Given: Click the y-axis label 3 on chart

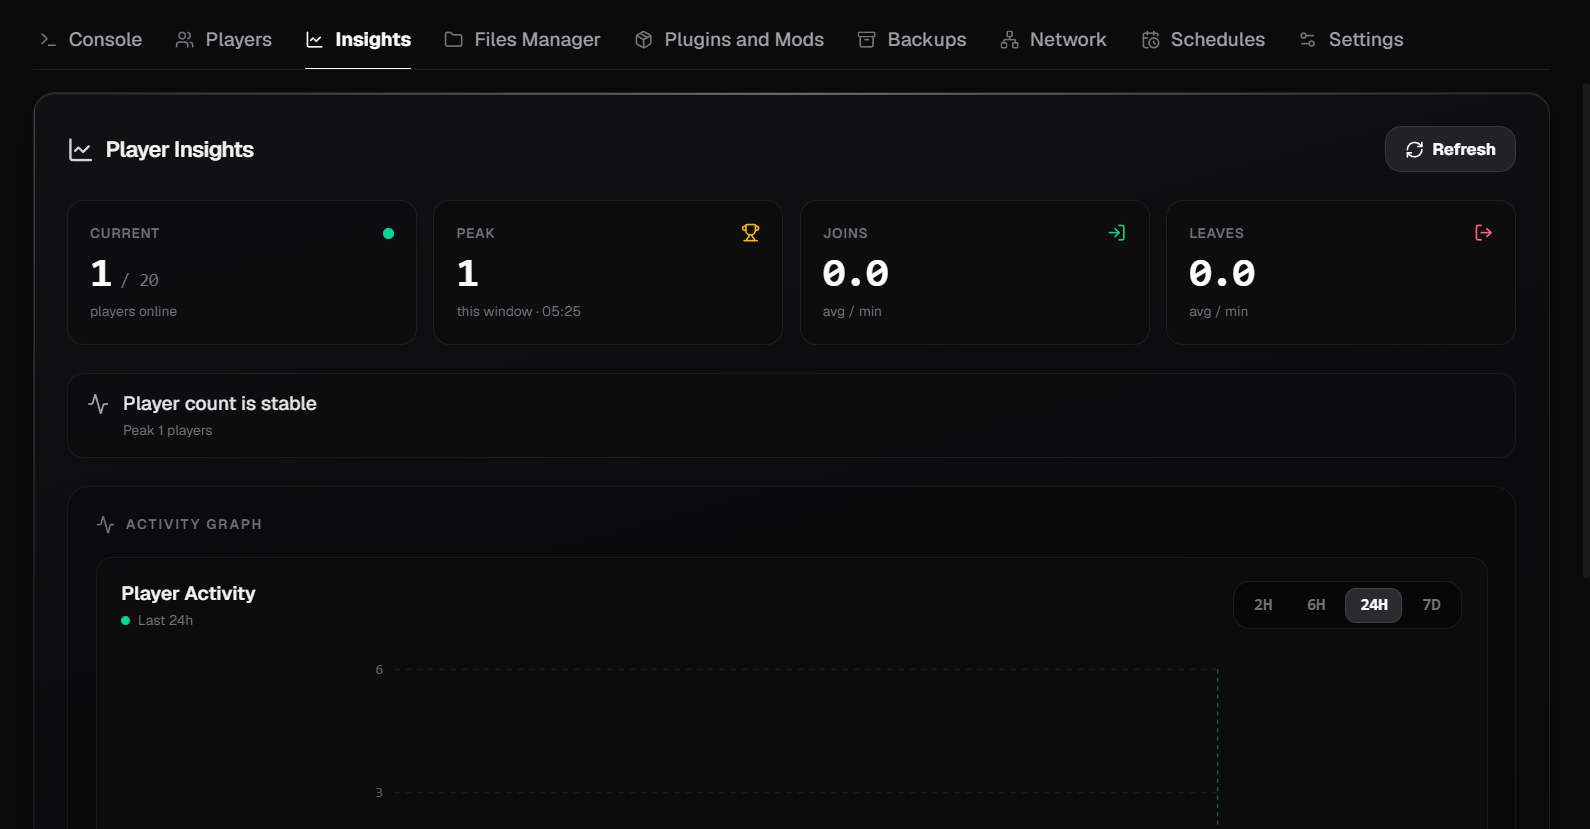Looking at the screenshot, I should [379, 792].
